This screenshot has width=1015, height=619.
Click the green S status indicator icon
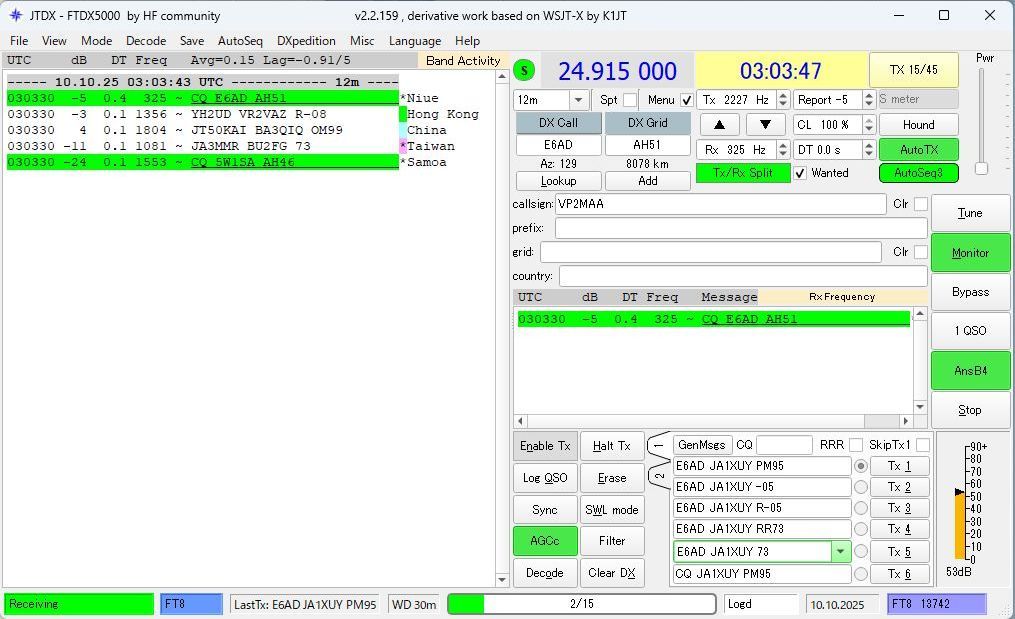pyautogui.click(x=524, y=70)
